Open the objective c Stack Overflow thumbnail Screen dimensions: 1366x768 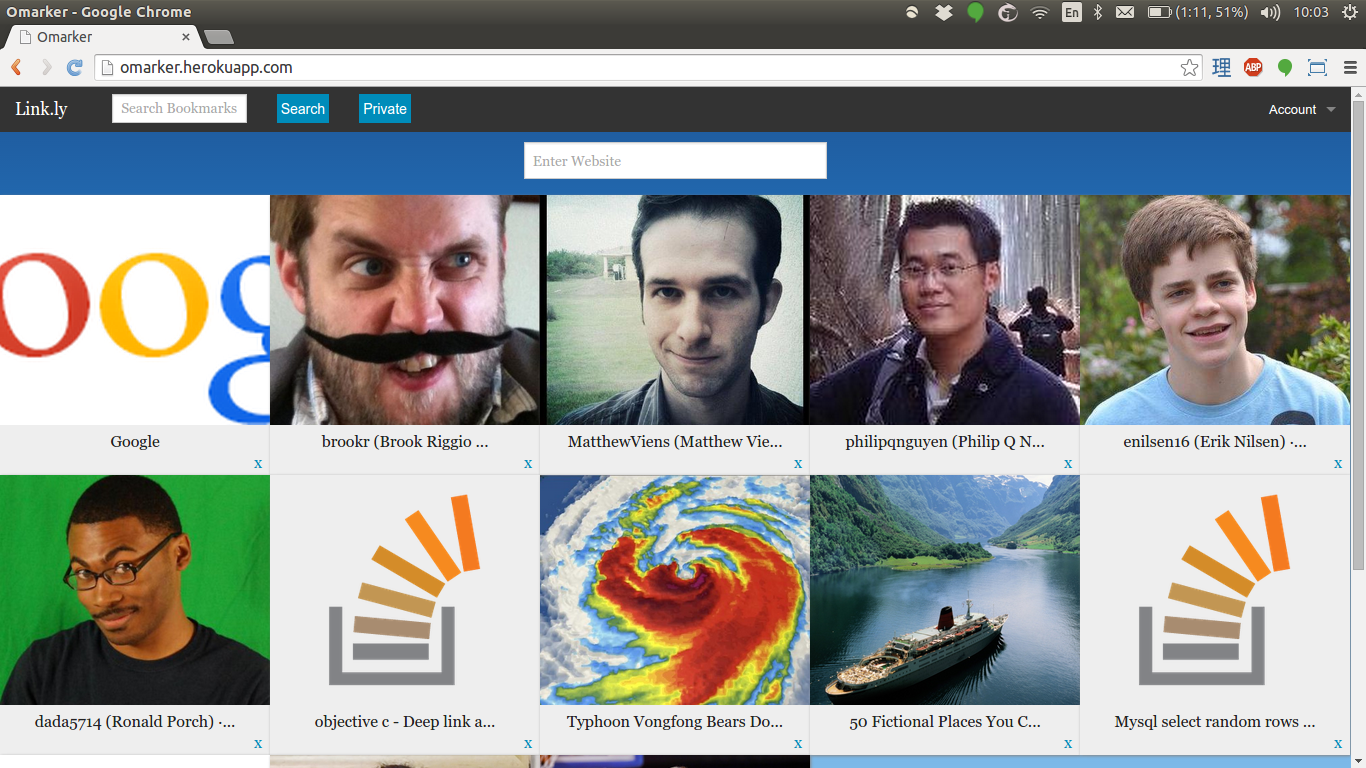(x=405, y=590)
